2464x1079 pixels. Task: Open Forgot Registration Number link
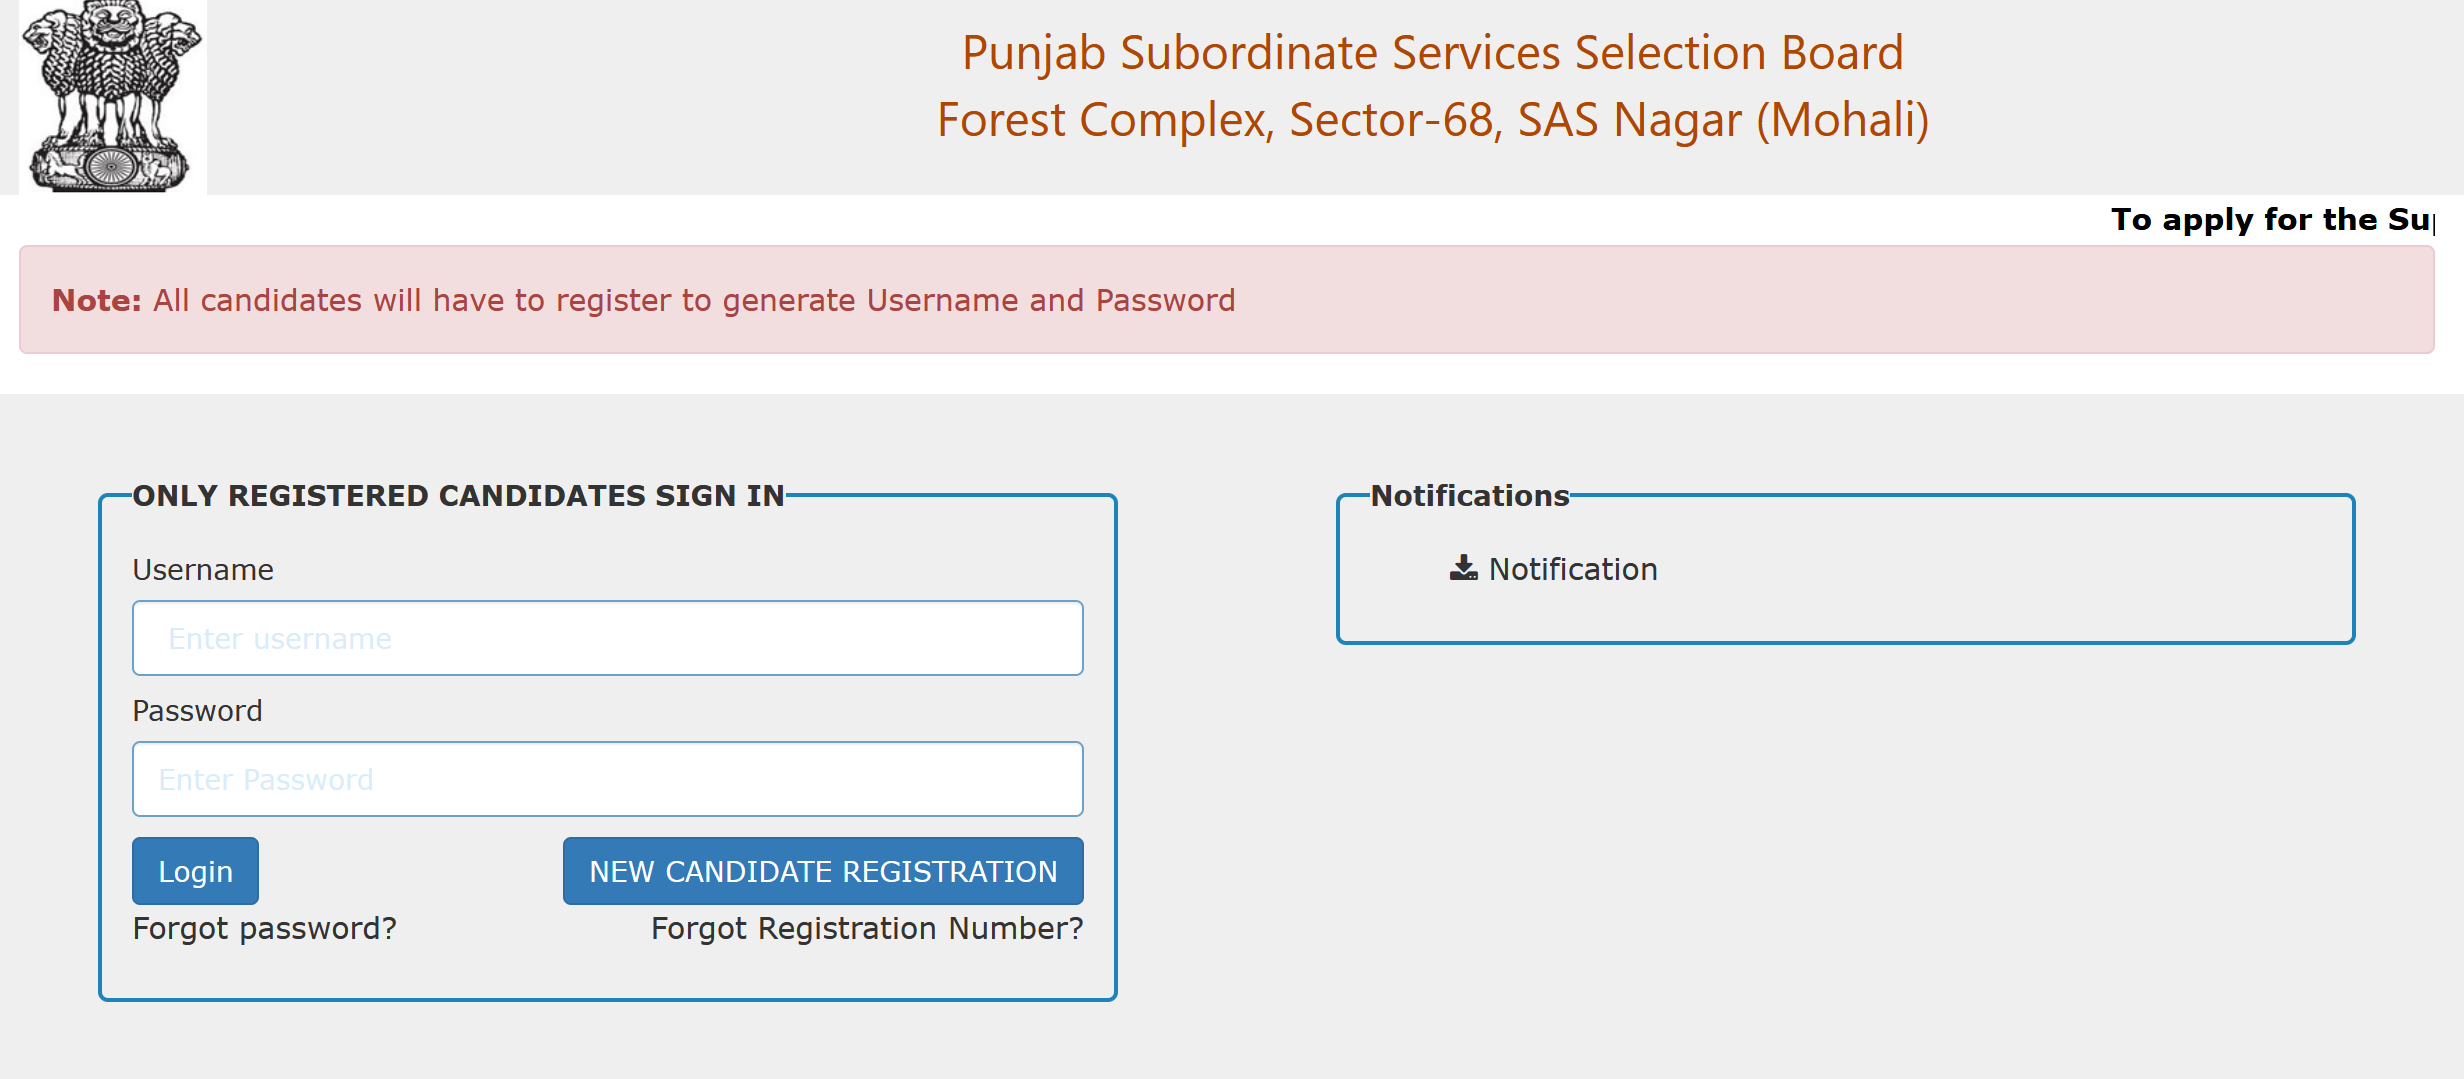click(x=866, y=928)
